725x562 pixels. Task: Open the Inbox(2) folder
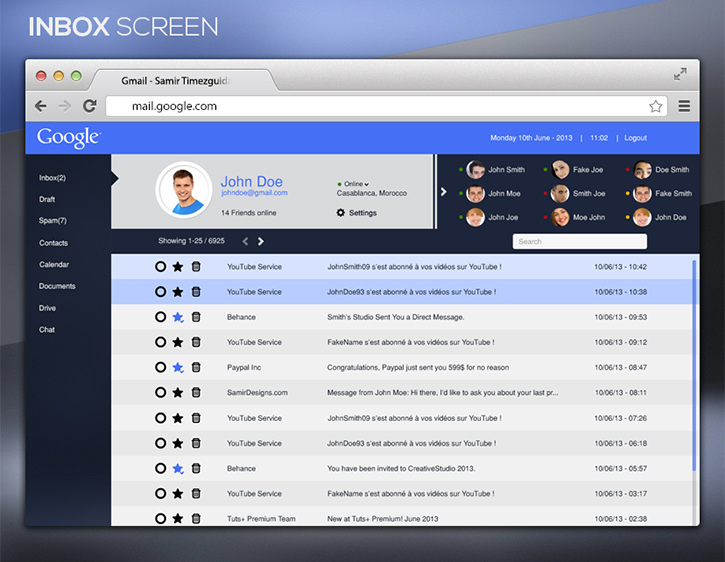click(52, 178)
